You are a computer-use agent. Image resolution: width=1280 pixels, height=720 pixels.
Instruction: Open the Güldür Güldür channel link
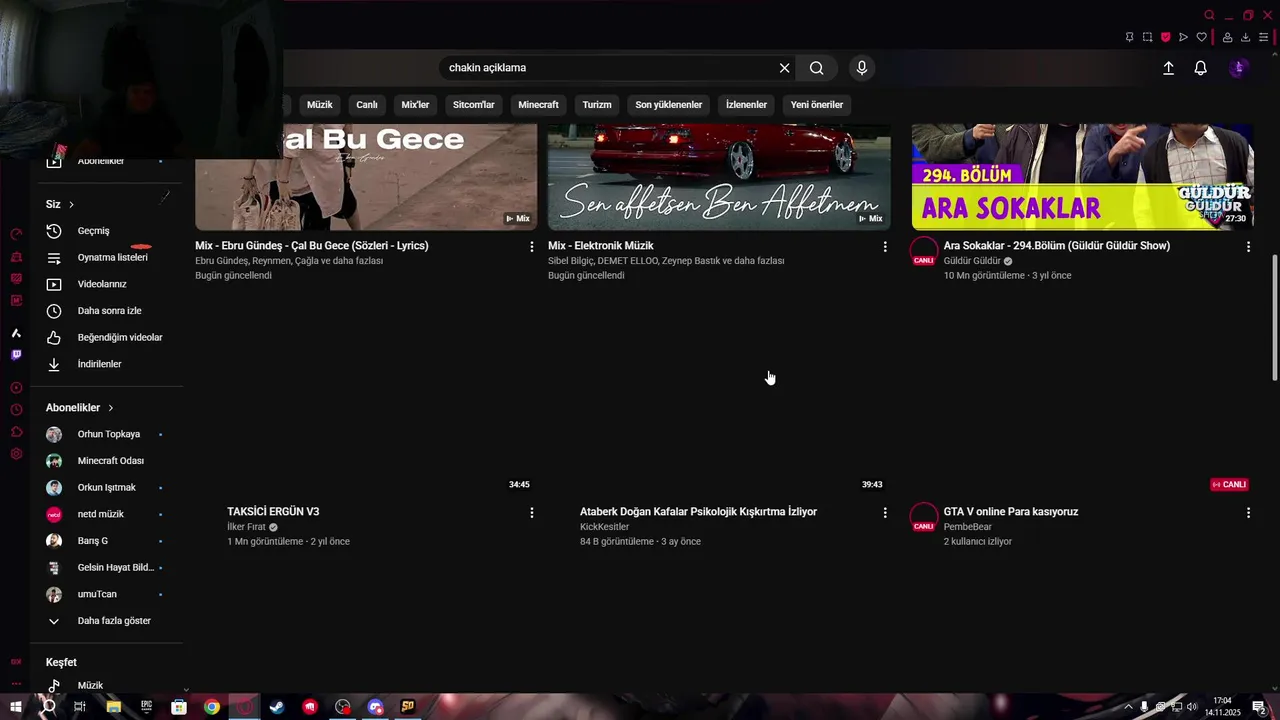[x=972, y=261]
